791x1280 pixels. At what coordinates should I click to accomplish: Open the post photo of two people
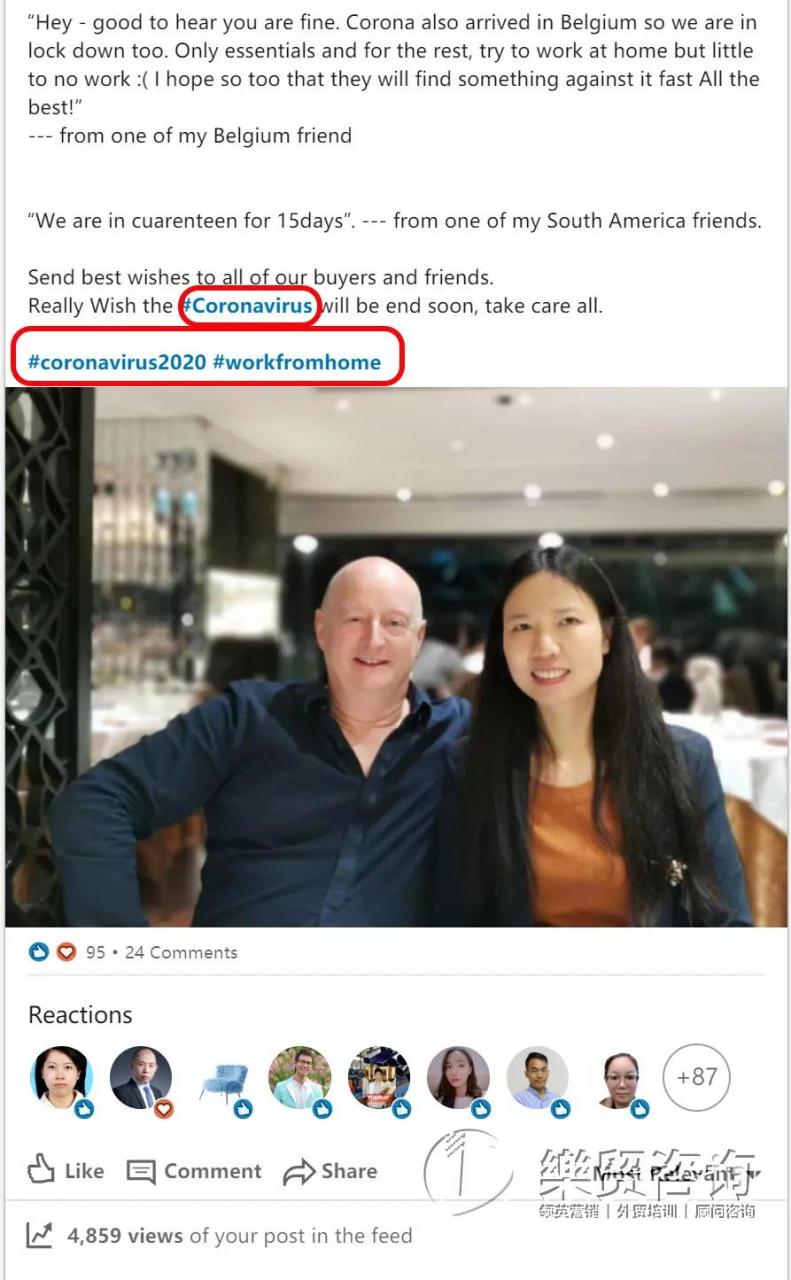pos(396,657)
